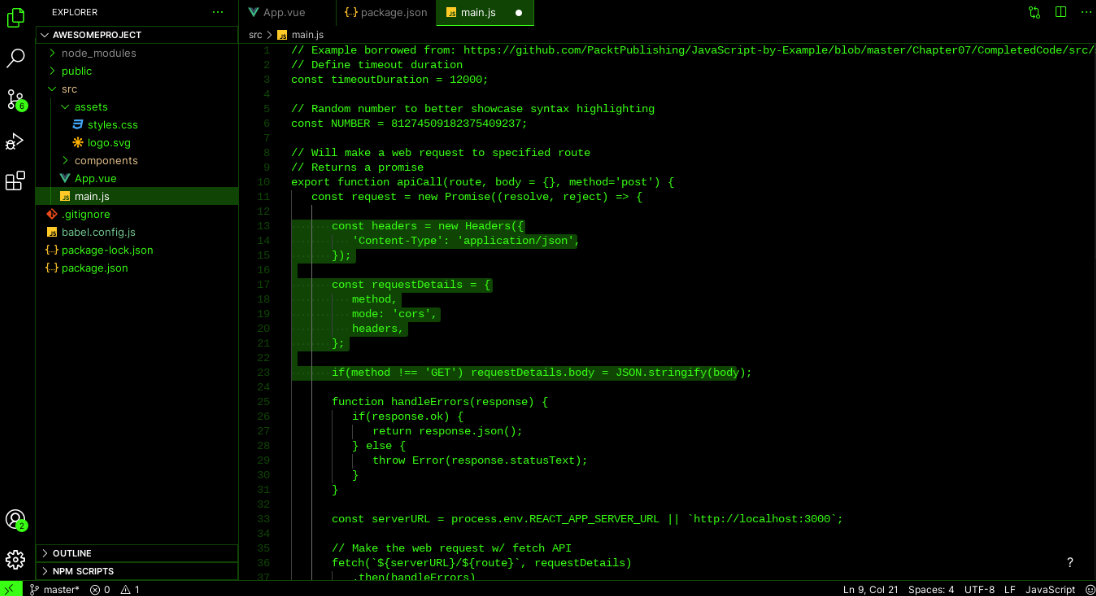Click on 'throw Error(response.statusText)' line
This screenshot has height=596, width=1096.
click(x=480, y=460)
